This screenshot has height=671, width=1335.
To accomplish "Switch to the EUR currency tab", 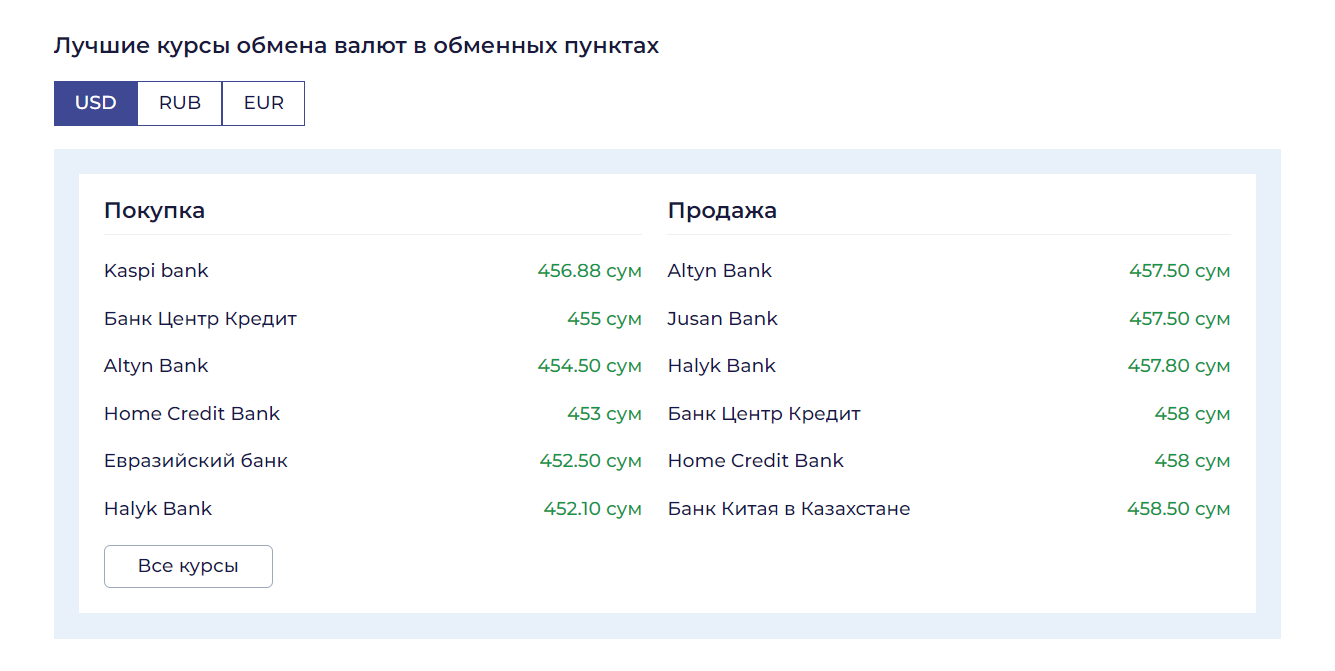I will coord(264,103).
